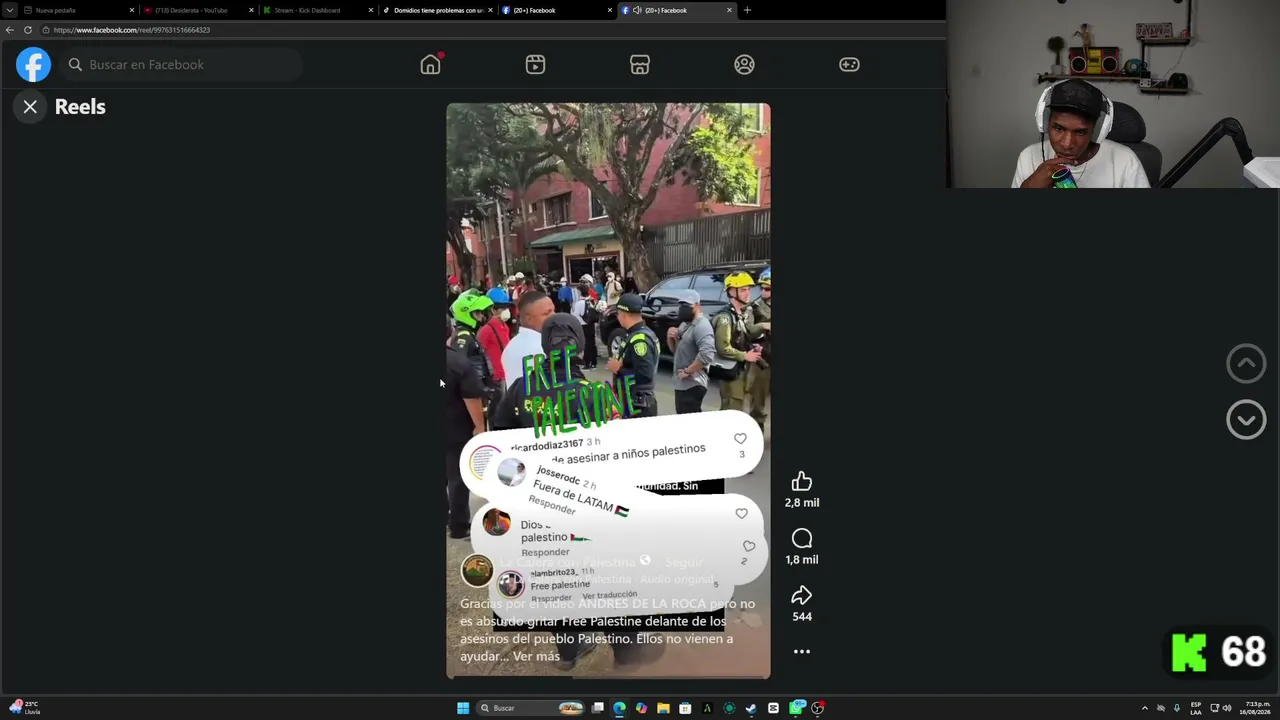Open the clock showing 7:13 p.m.
The width and height of the screenshot is (1280, 720).
pyautogui.click(x=1256, y=708)
